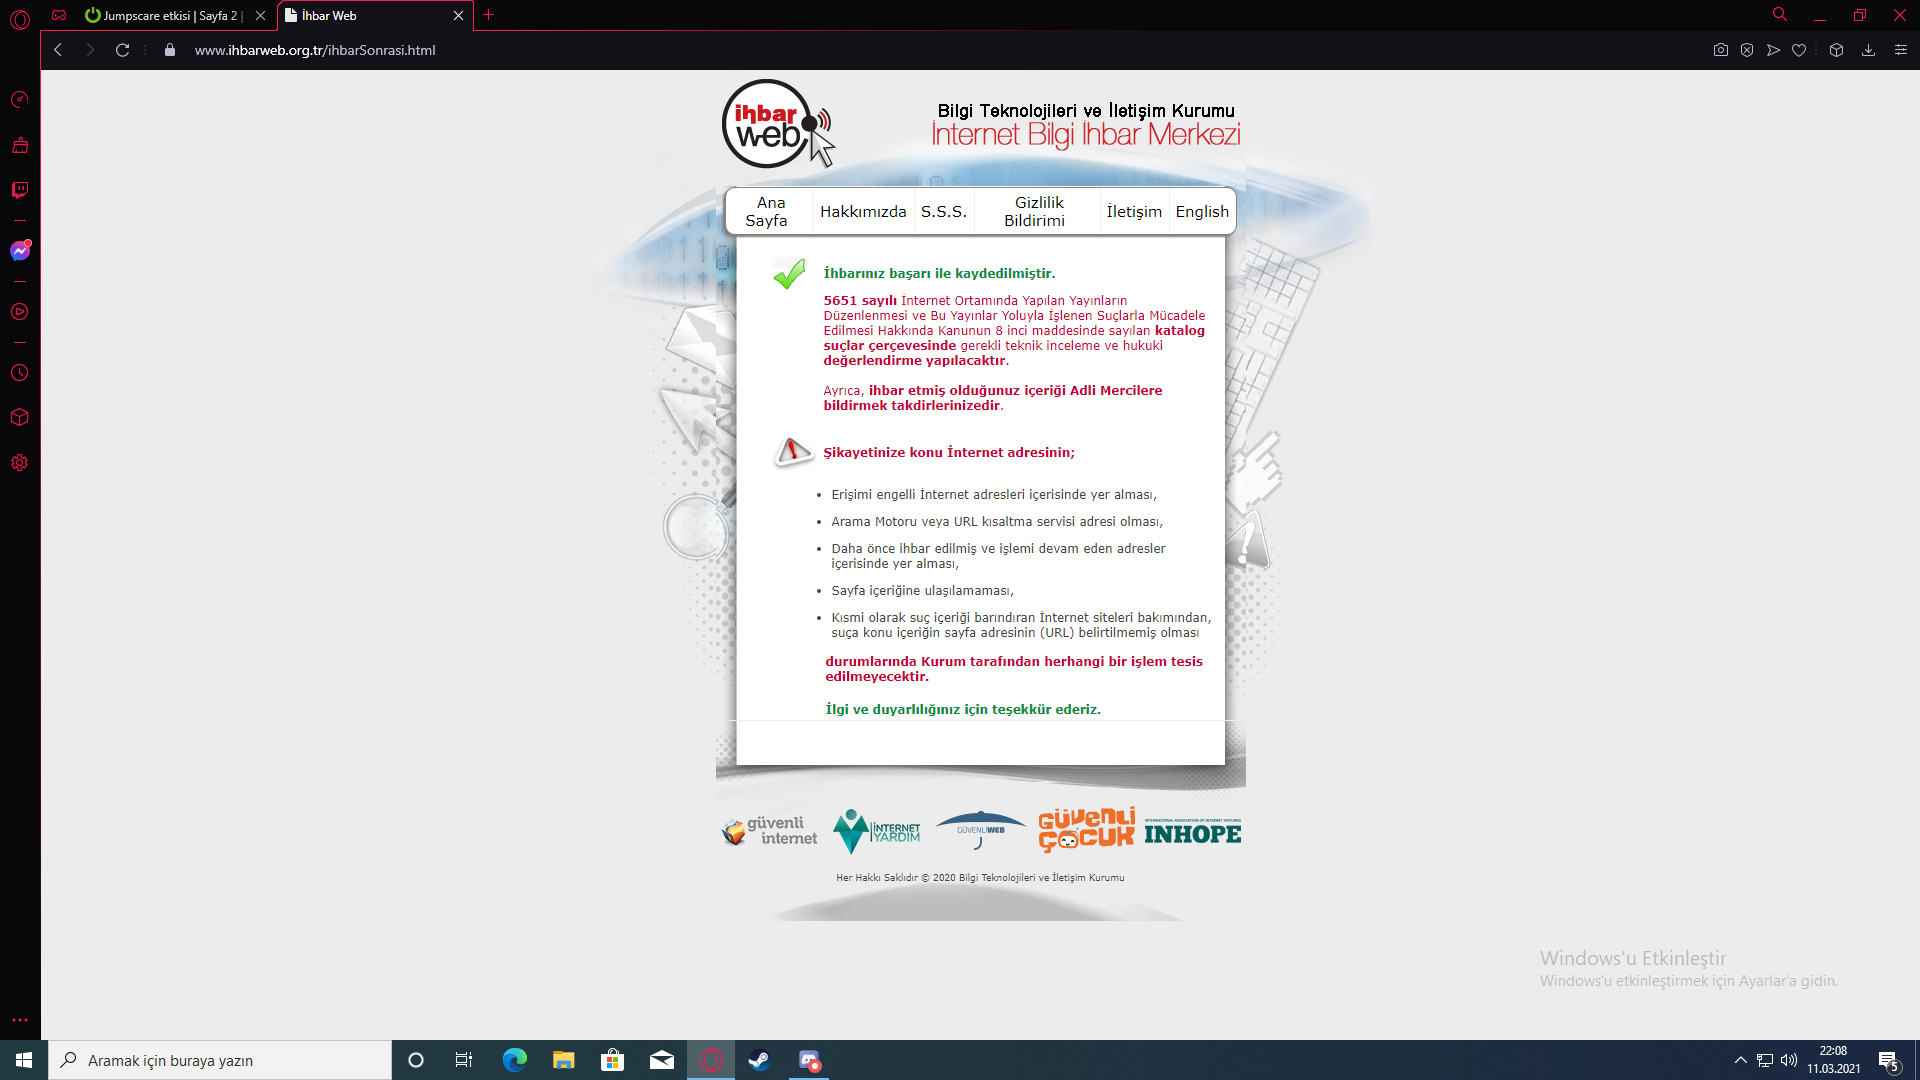Switch the site language to English
This screenshot has width=1920, height=1080.
(x=1202, y=212)
